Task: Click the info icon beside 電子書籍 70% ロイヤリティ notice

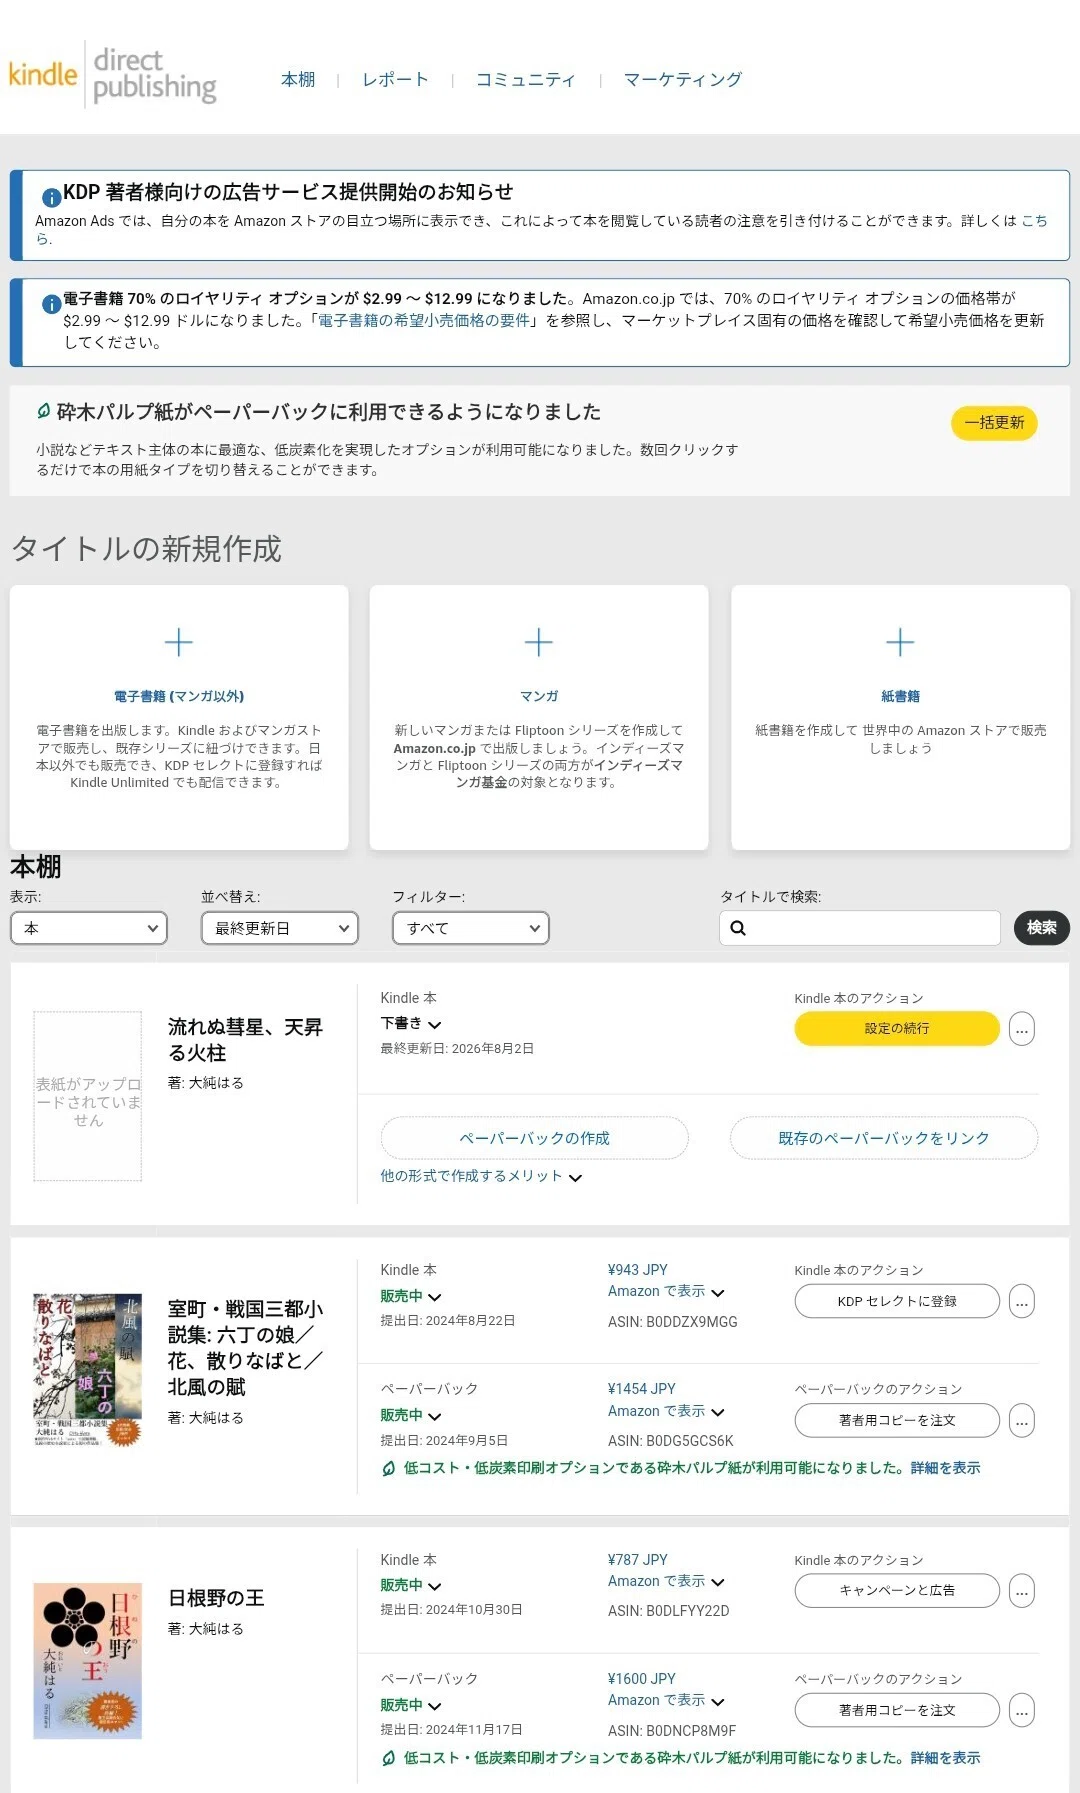Action: point(51,304)
